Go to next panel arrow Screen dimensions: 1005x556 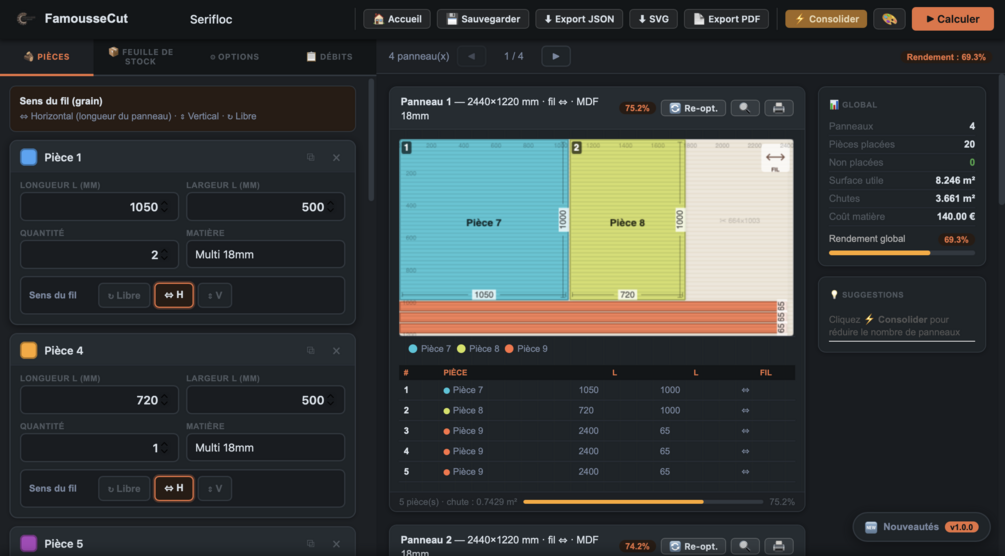click(x=556, y=56)
